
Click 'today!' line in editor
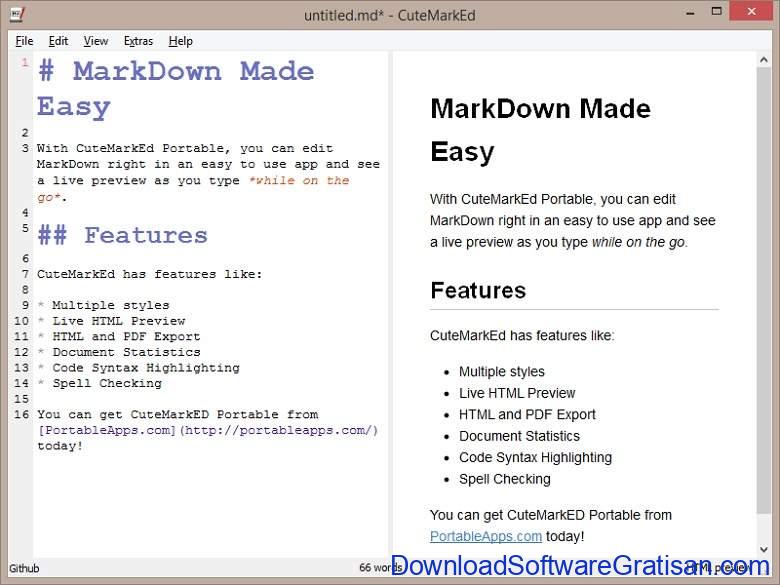[60, 446]
